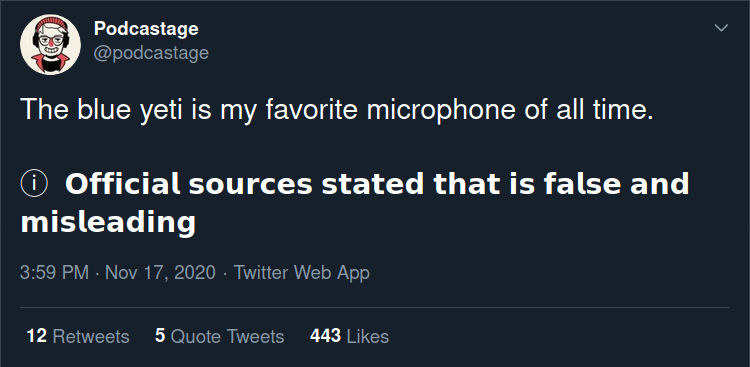The width and height of the screenshot is (750, 367).
Task: View the 5 Quote Tweets list
Action: click(x=220, y=336)
